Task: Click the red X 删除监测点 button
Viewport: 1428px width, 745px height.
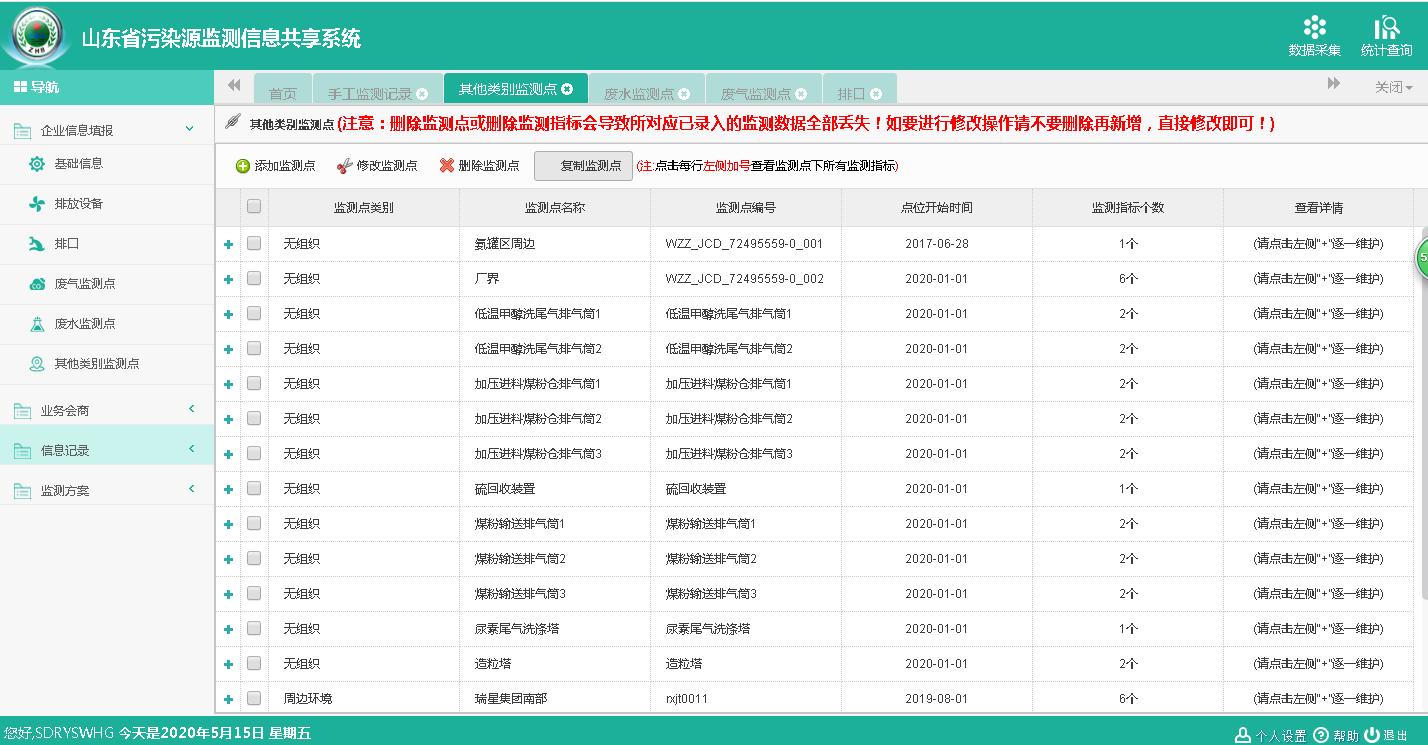Action: click(447, 166)
